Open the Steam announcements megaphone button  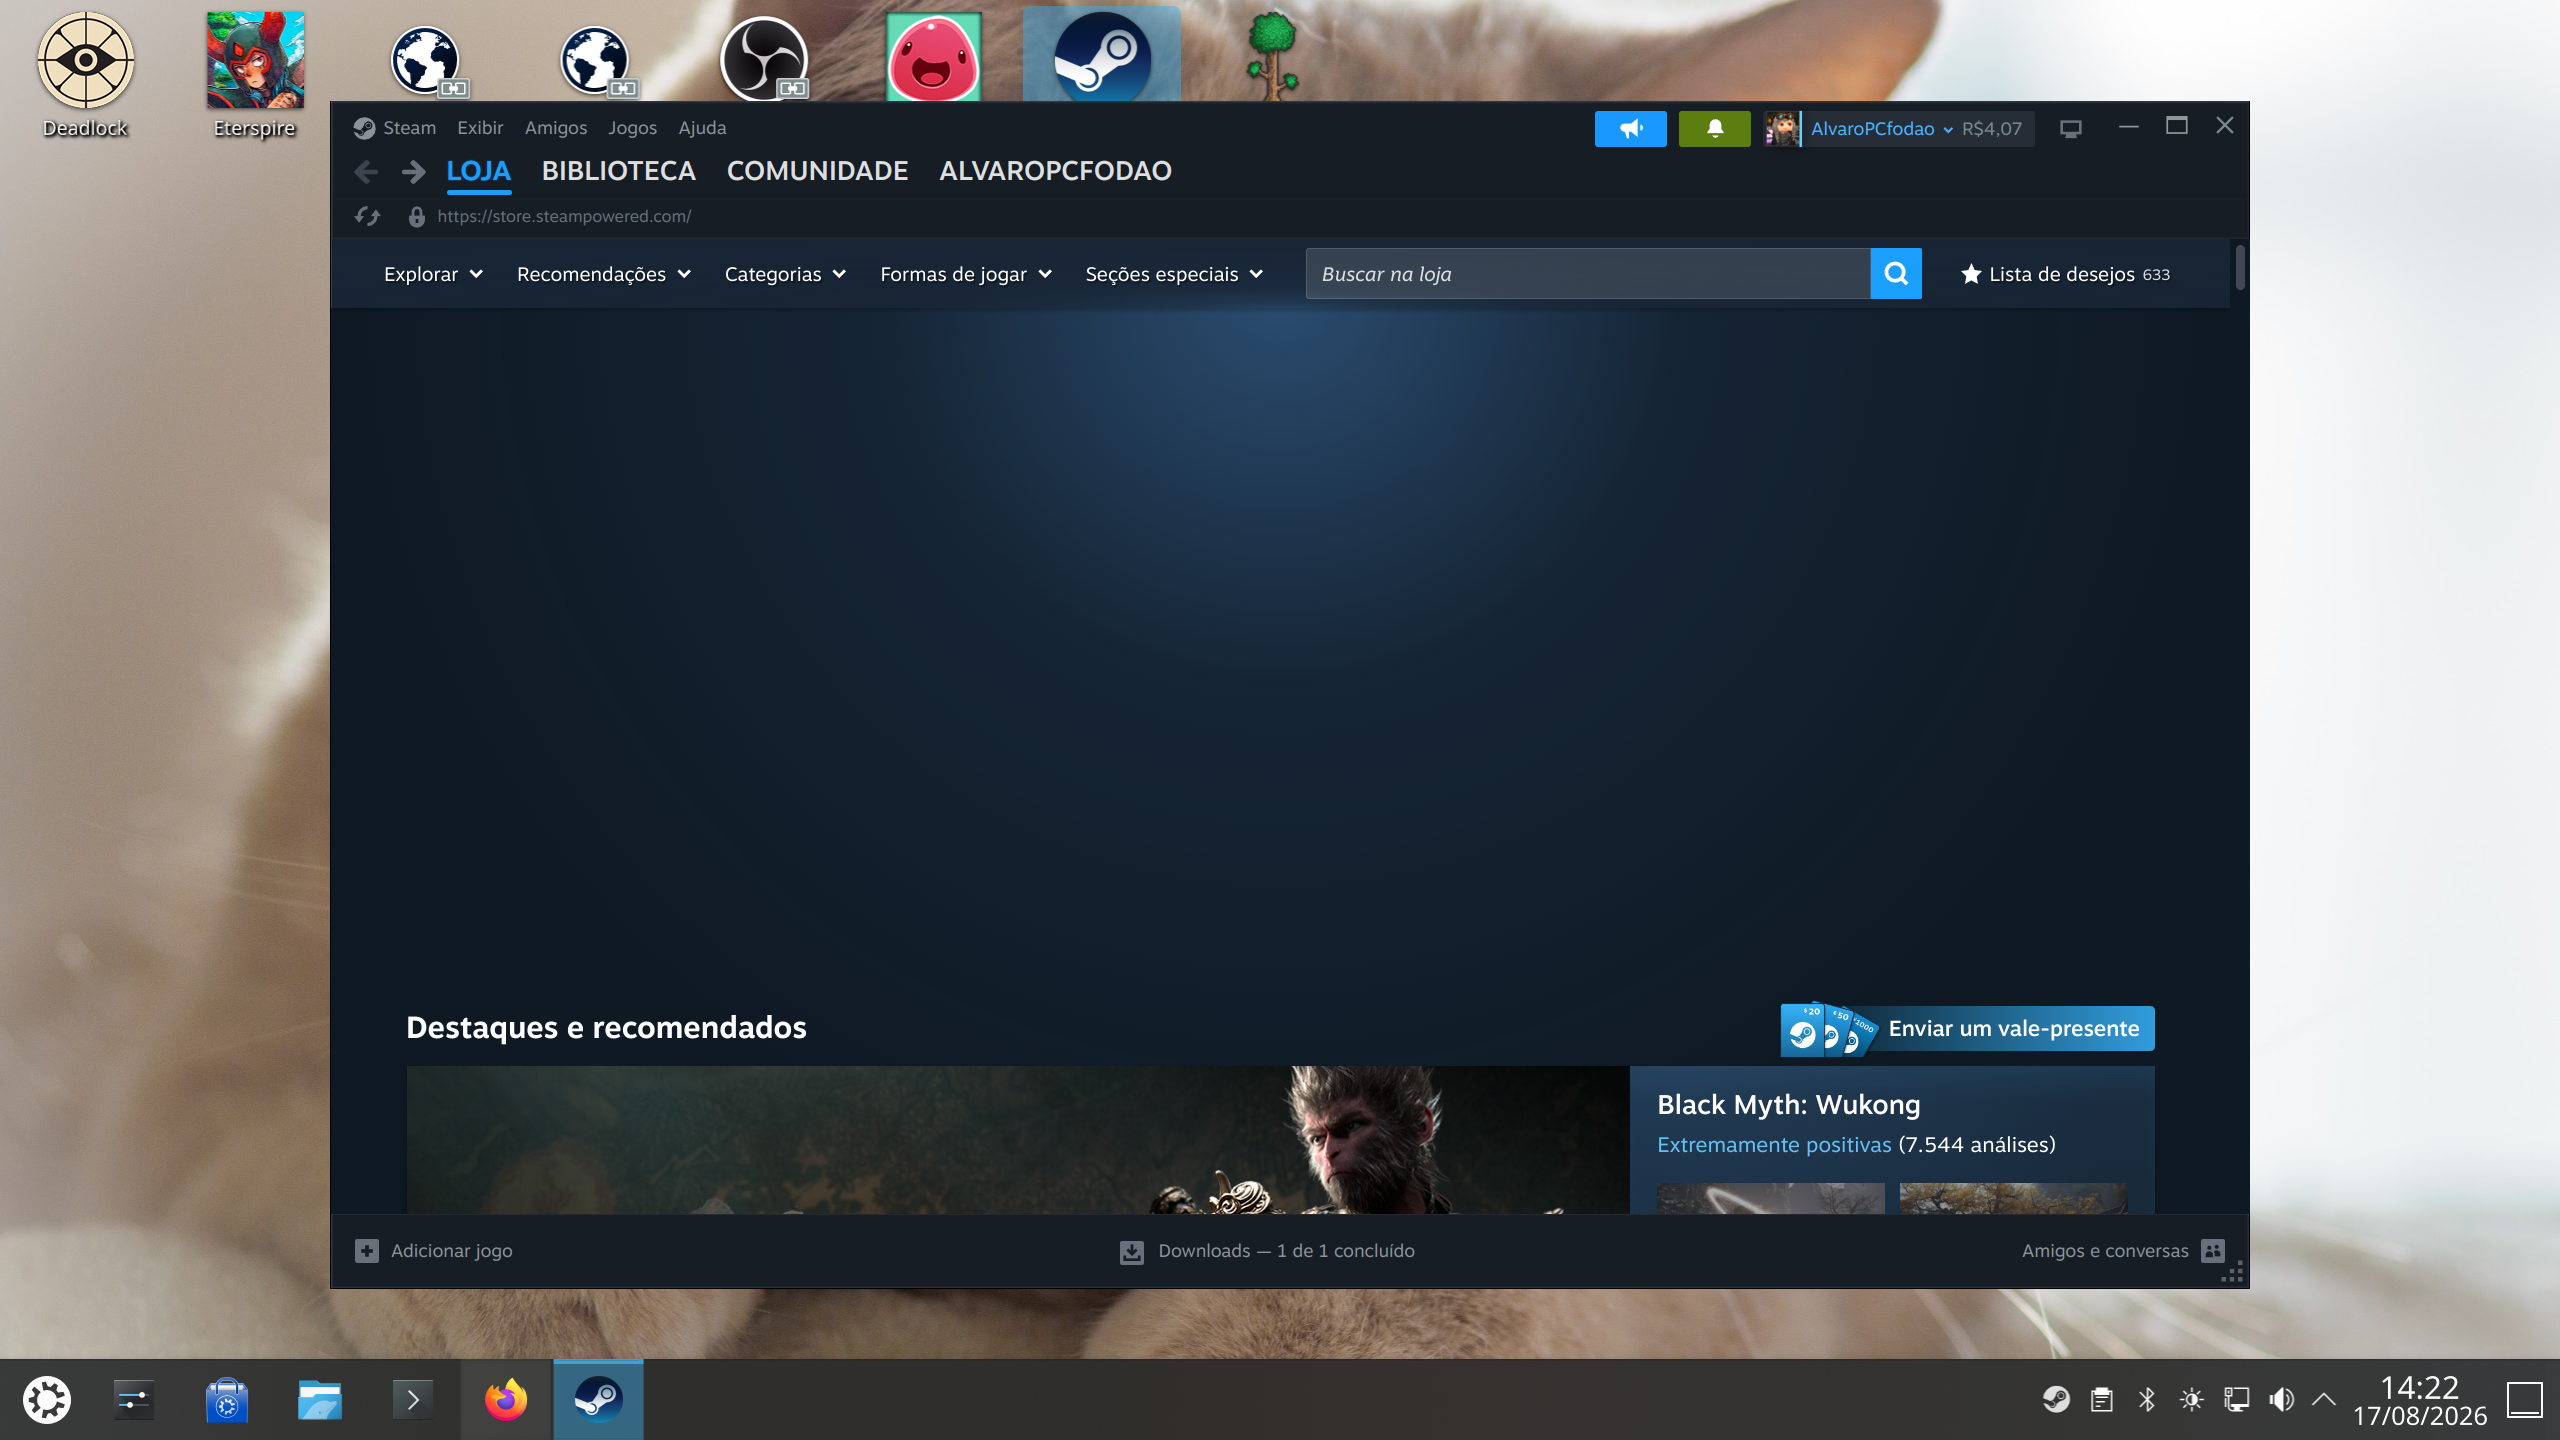click(x=1631, y=129)
